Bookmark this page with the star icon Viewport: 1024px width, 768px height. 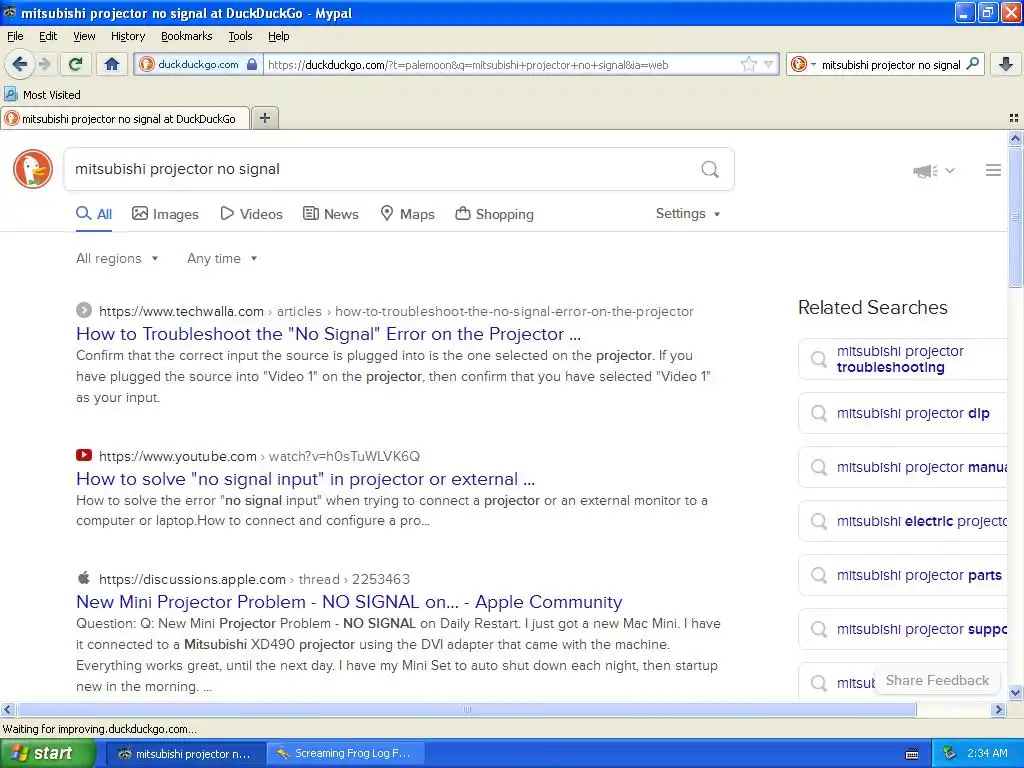click(x=748, y=64)
